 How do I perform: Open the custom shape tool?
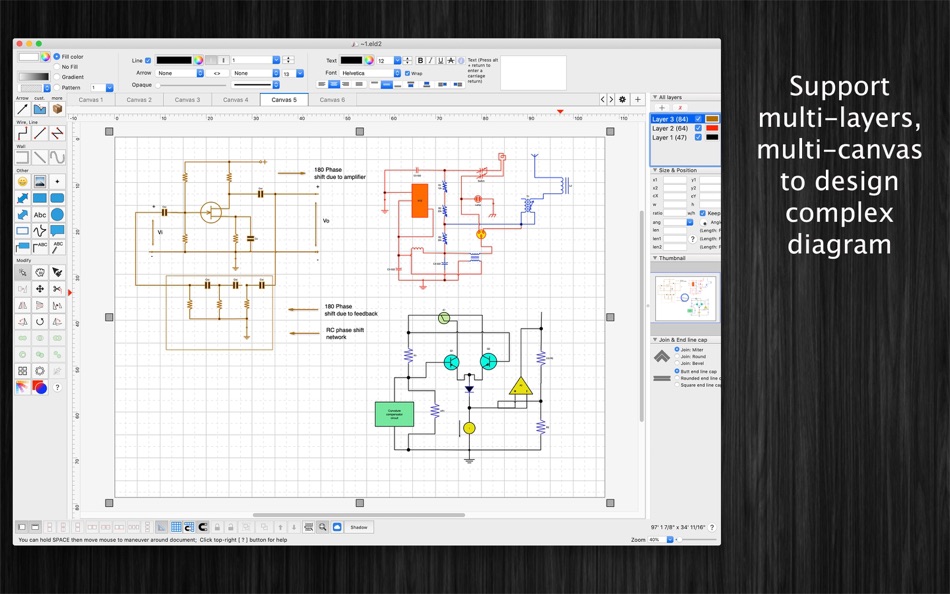coord(40,109)
